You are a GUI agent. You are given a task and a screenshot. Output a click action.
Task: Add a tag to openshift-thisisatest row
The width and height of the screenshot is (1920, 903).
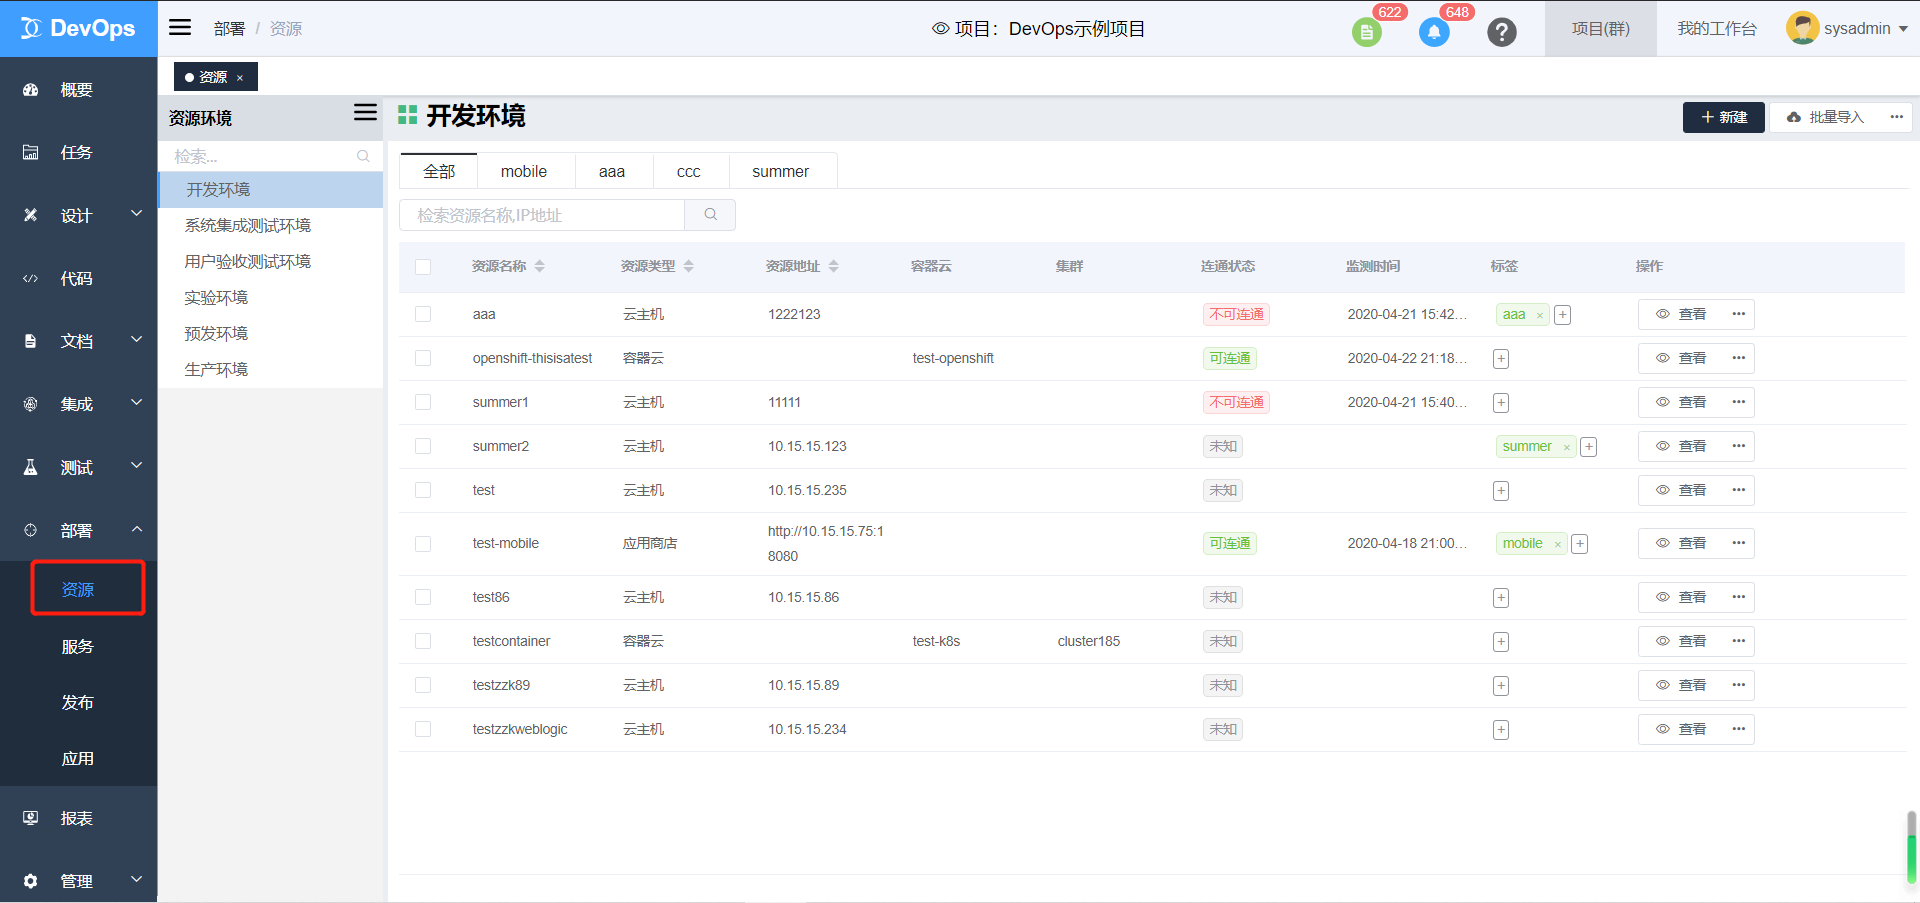tap(1501, 359)
